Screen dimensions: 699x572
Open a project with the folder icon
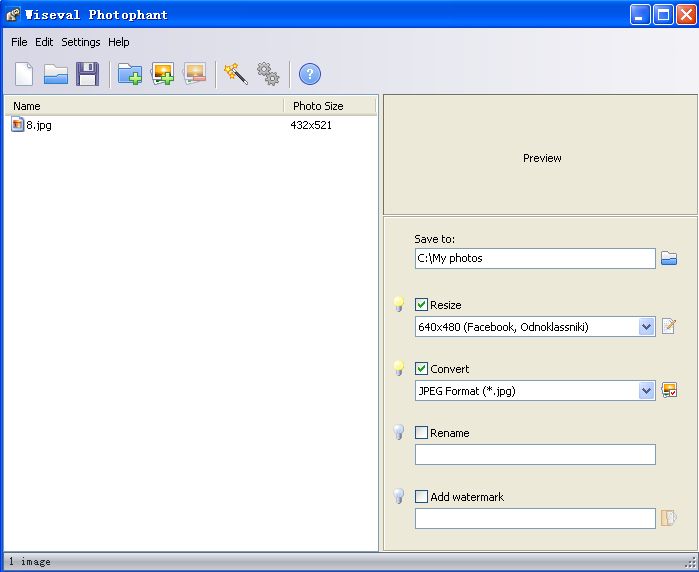pos(56,74)
